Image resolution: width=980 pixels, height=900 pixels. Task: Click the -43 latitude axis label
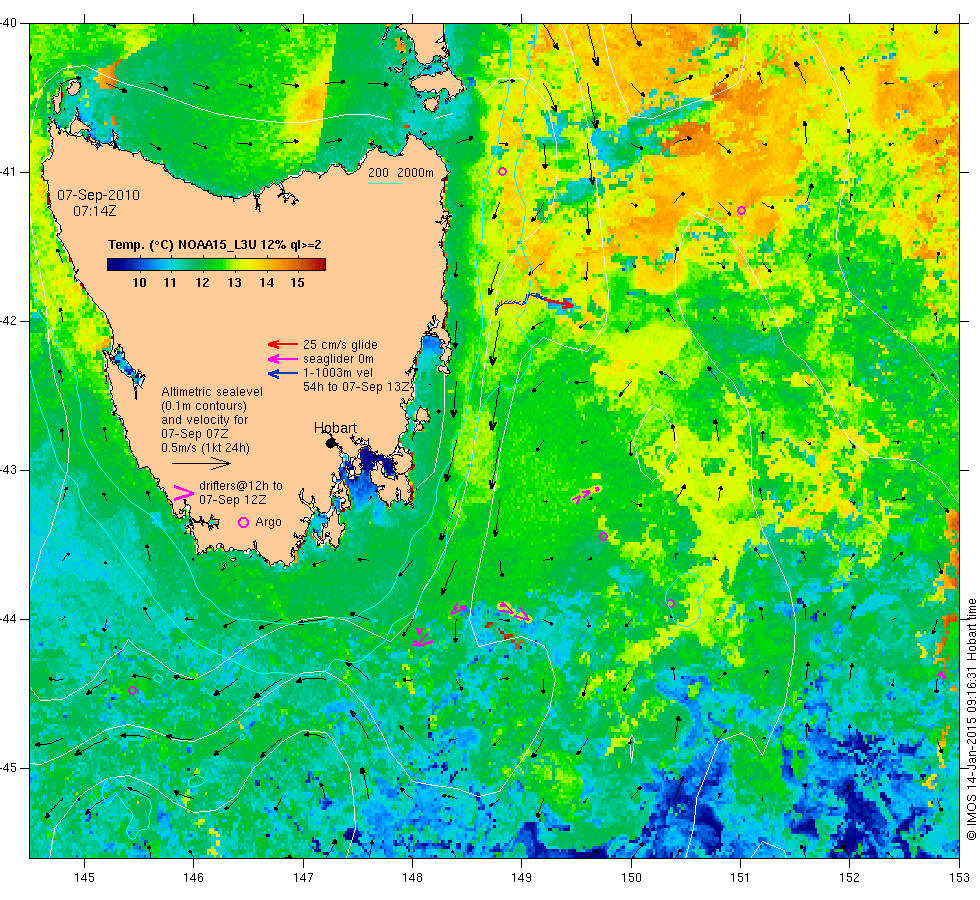10,469
